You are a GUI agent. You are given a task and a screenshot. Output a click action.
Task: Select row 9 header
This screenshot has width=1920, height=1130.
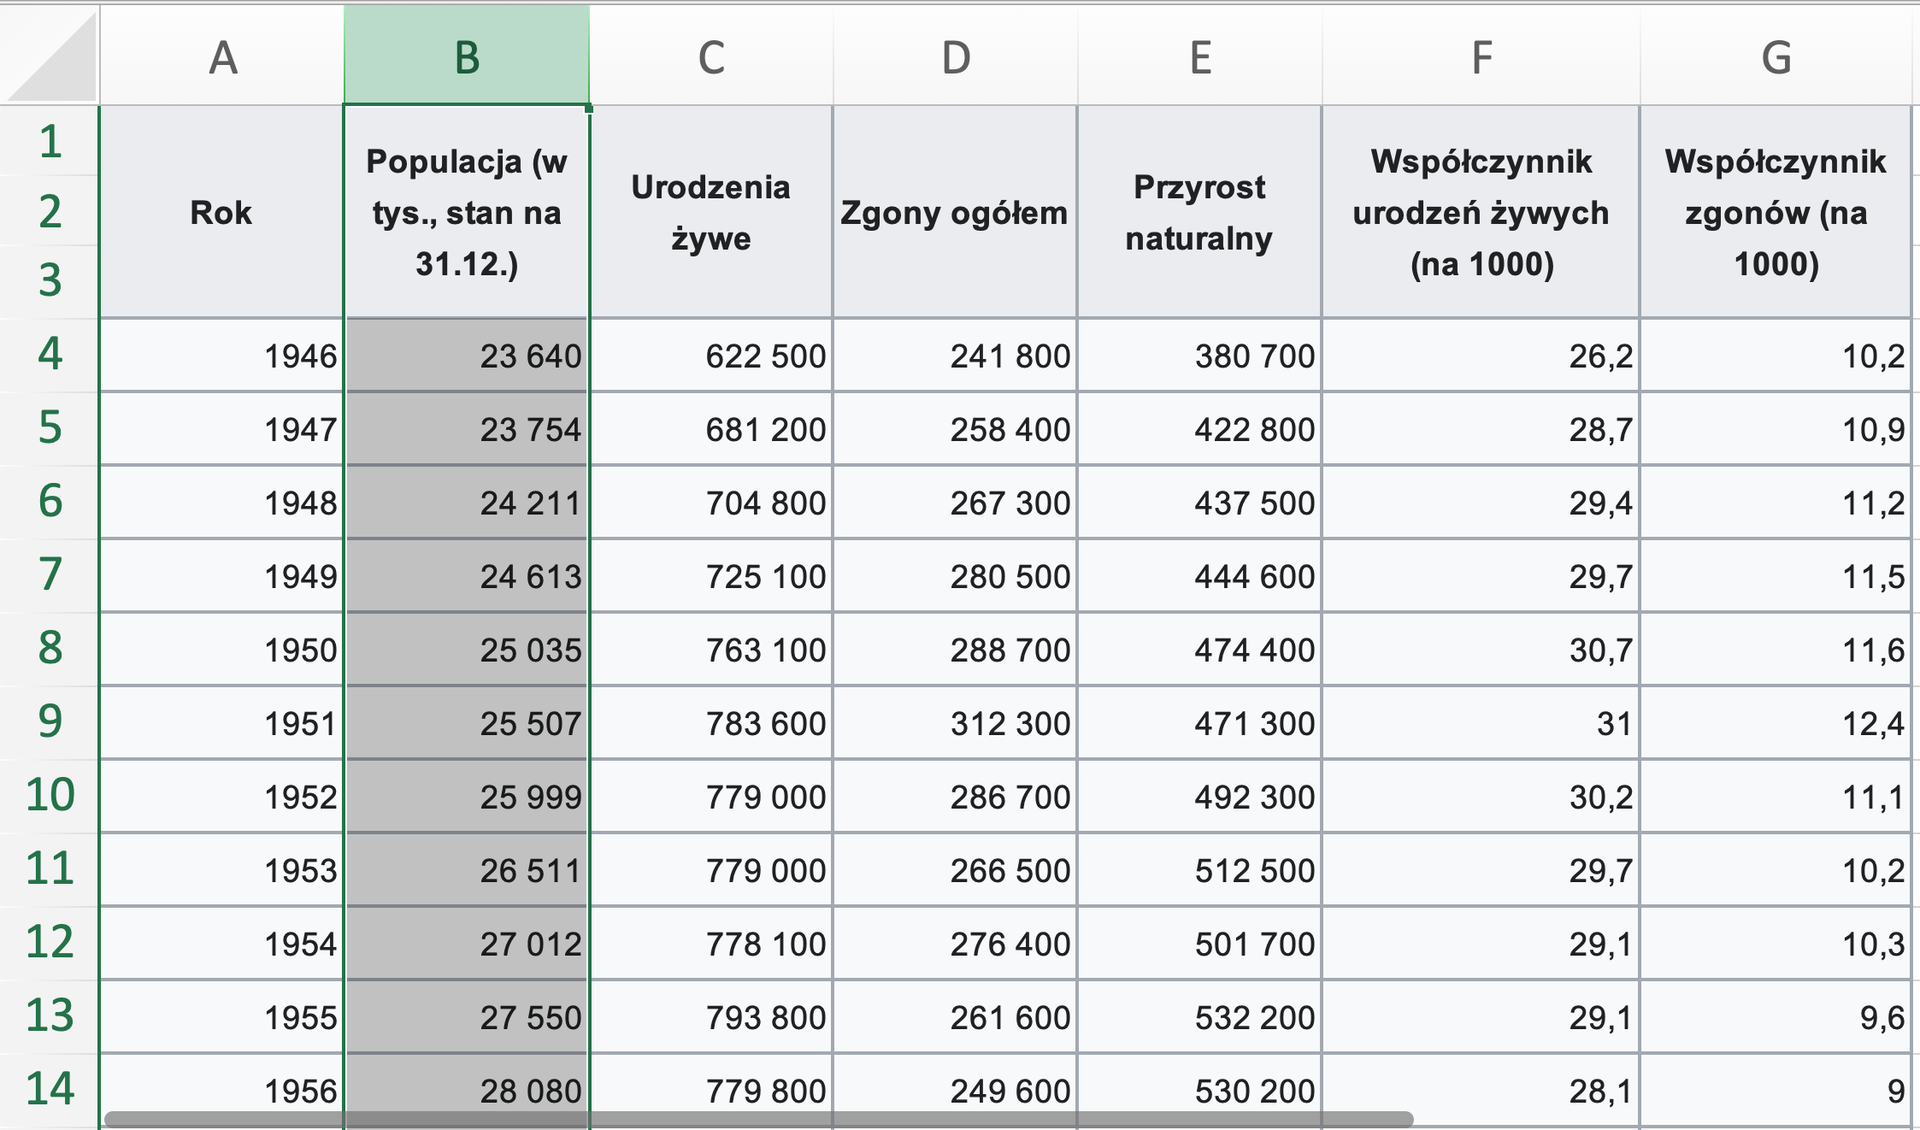click(x=49, y=722)
